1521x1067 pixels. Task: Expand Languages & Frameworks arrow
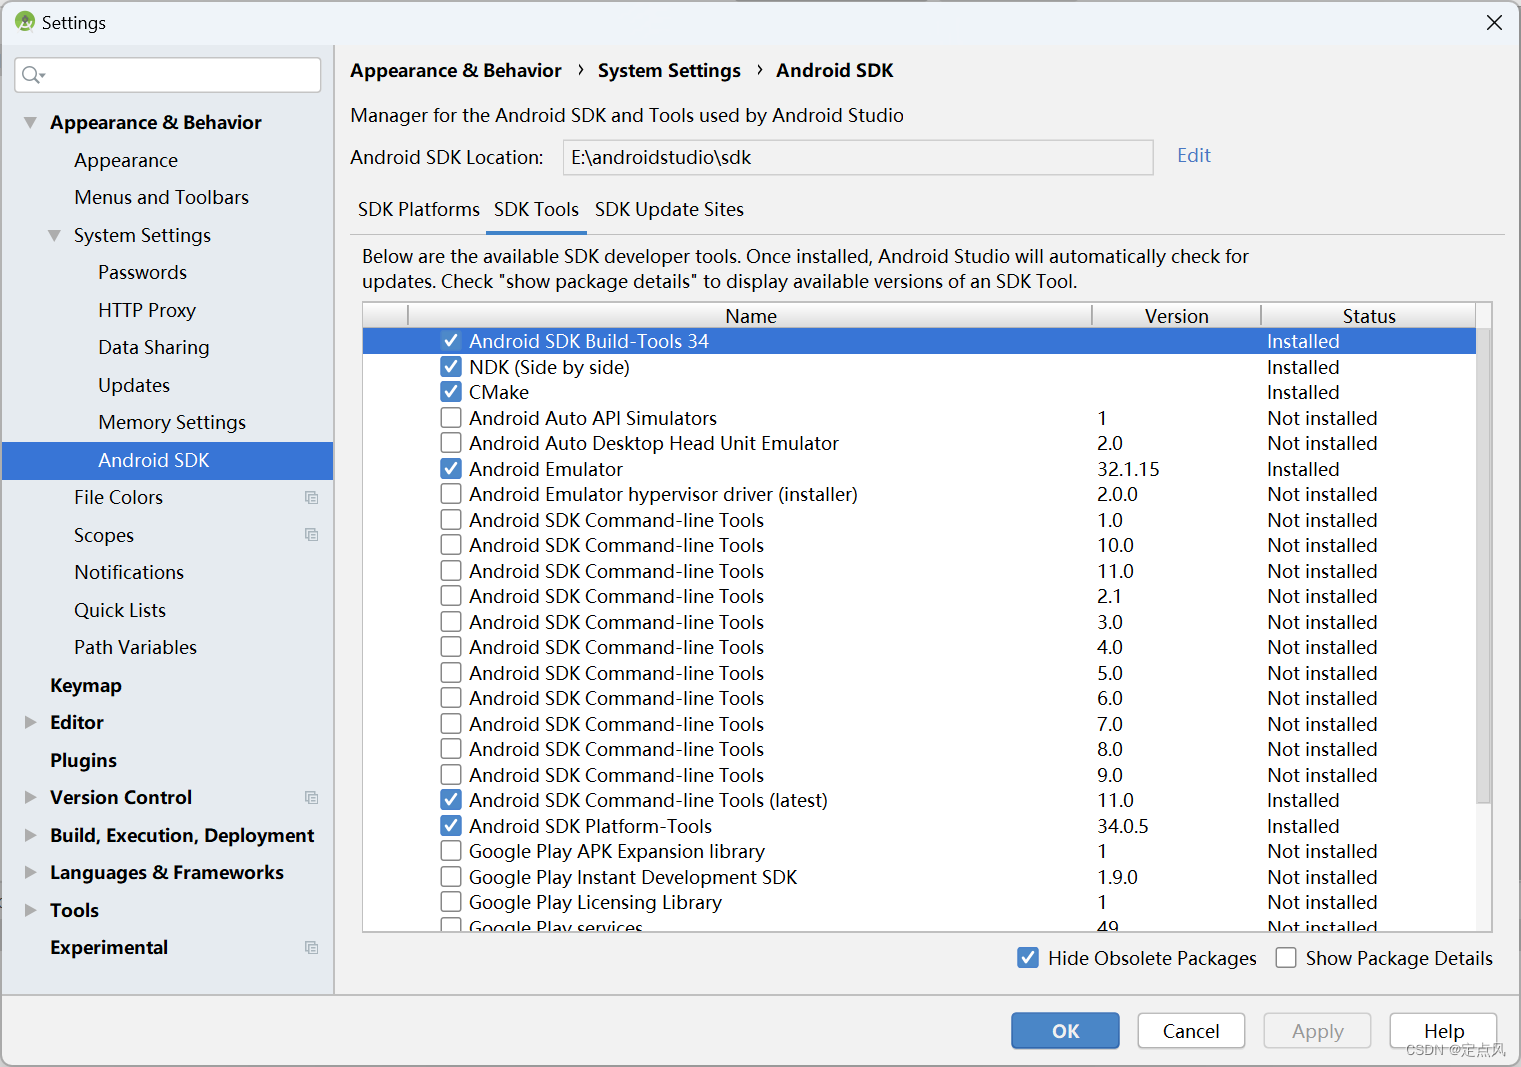[30, 872]
